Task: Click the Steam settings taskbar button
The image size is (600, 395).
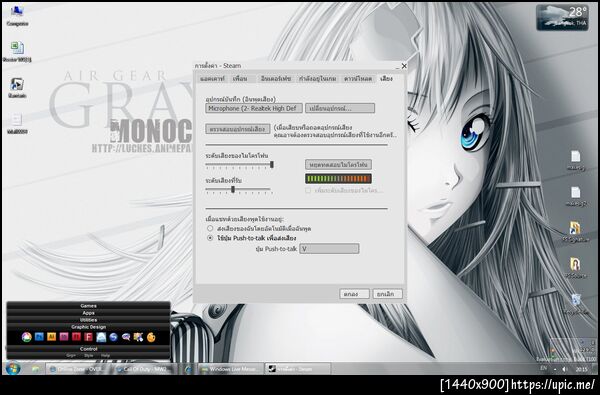Action: (x=298, y=369)
